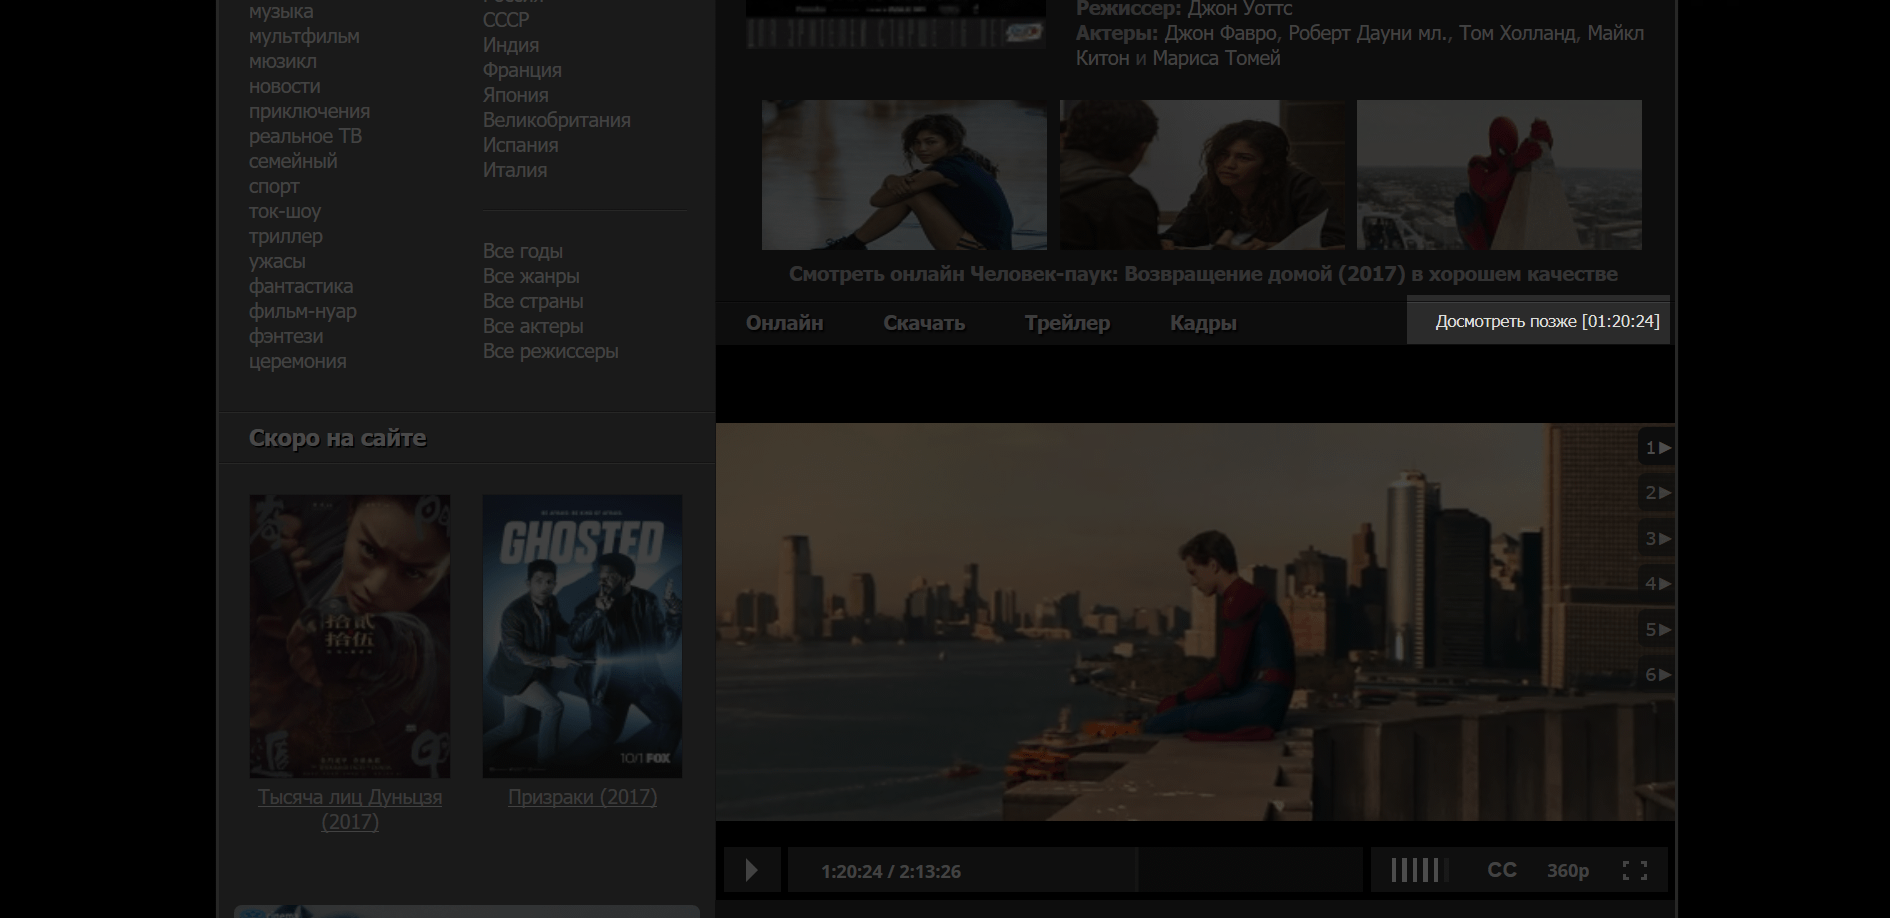Jump to player part 4
The height and width of the screenshot is (918, 1890).
(1657, 584)
